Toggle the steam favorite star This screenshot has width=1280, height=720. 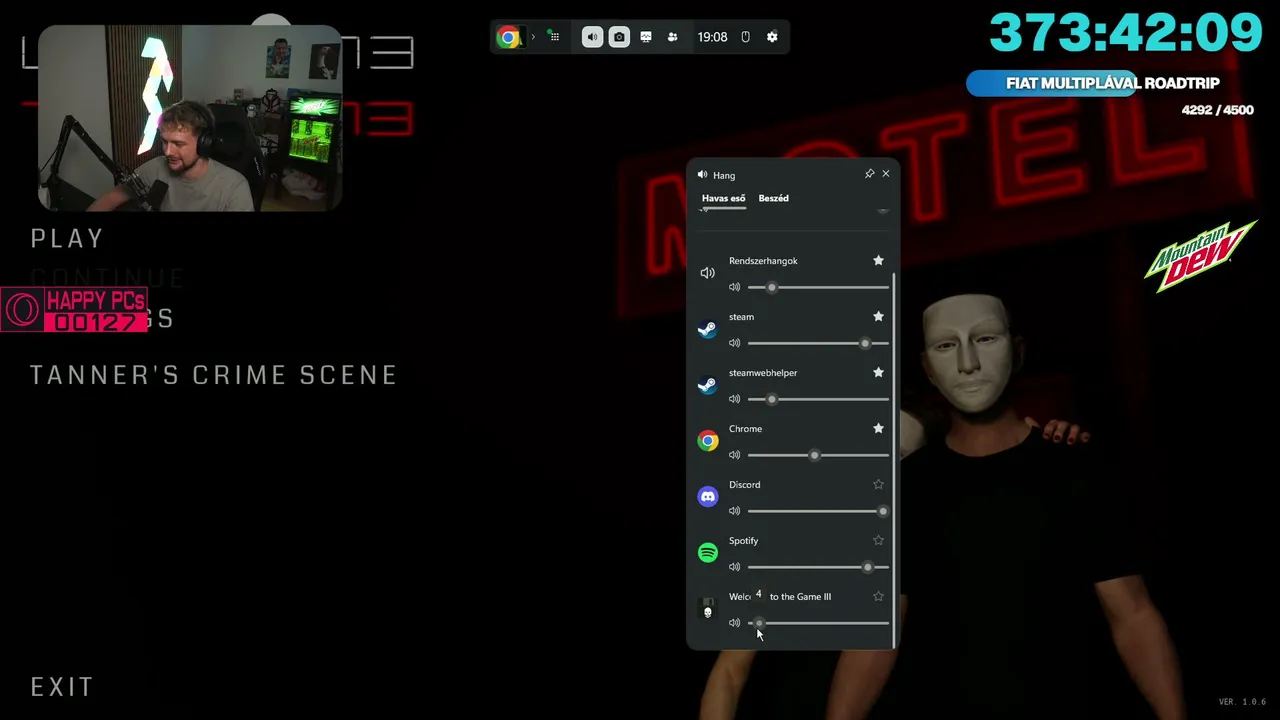click(x=878, y=317)
